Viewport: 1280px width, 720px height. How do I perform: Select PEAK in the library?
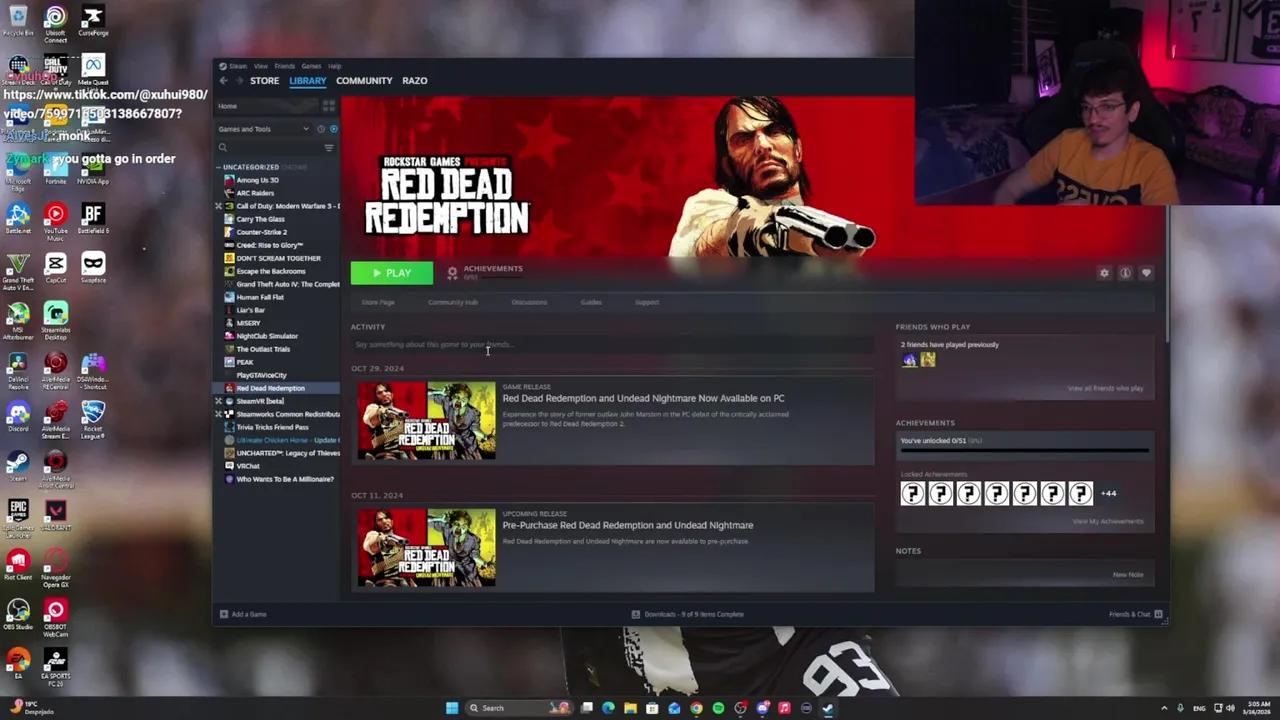(x=245, y=362)
